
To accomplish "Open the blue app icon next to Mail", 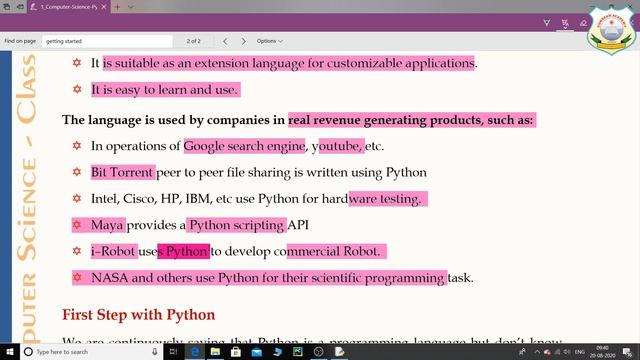I will (x=278, y=351).
